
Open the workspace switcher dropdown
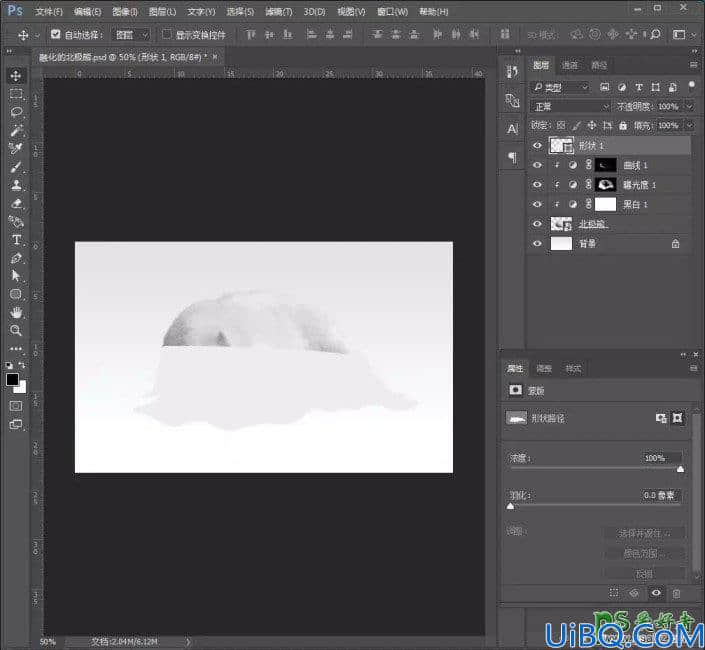[x=682, y=34]
